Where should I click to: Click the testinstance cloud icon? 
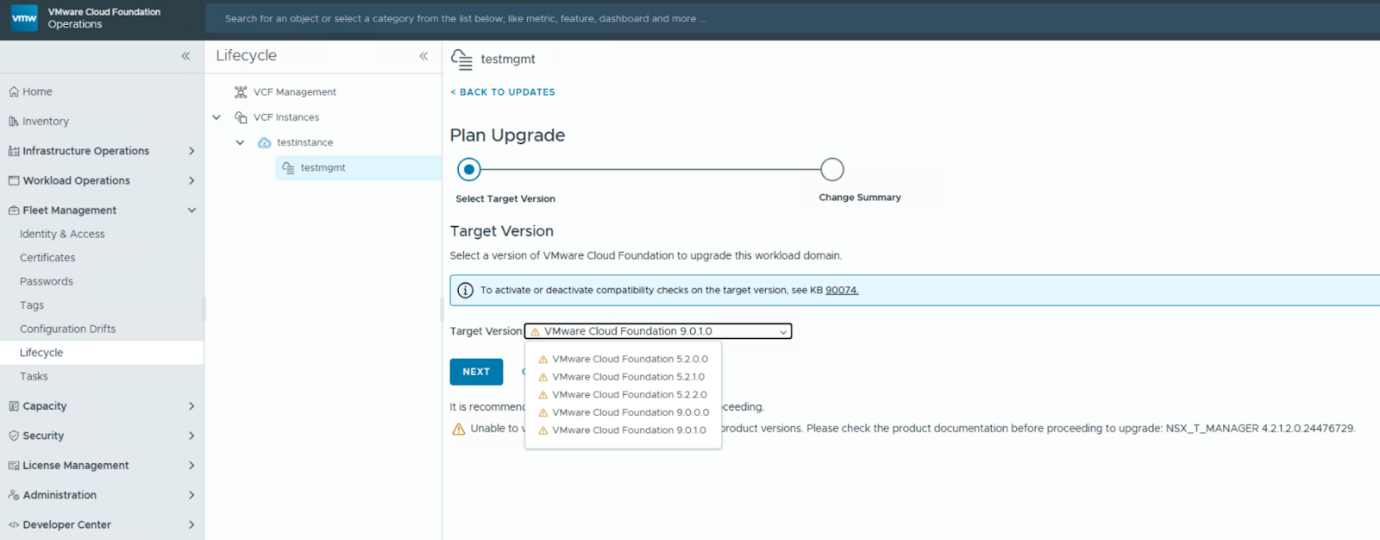pos(264,143)
